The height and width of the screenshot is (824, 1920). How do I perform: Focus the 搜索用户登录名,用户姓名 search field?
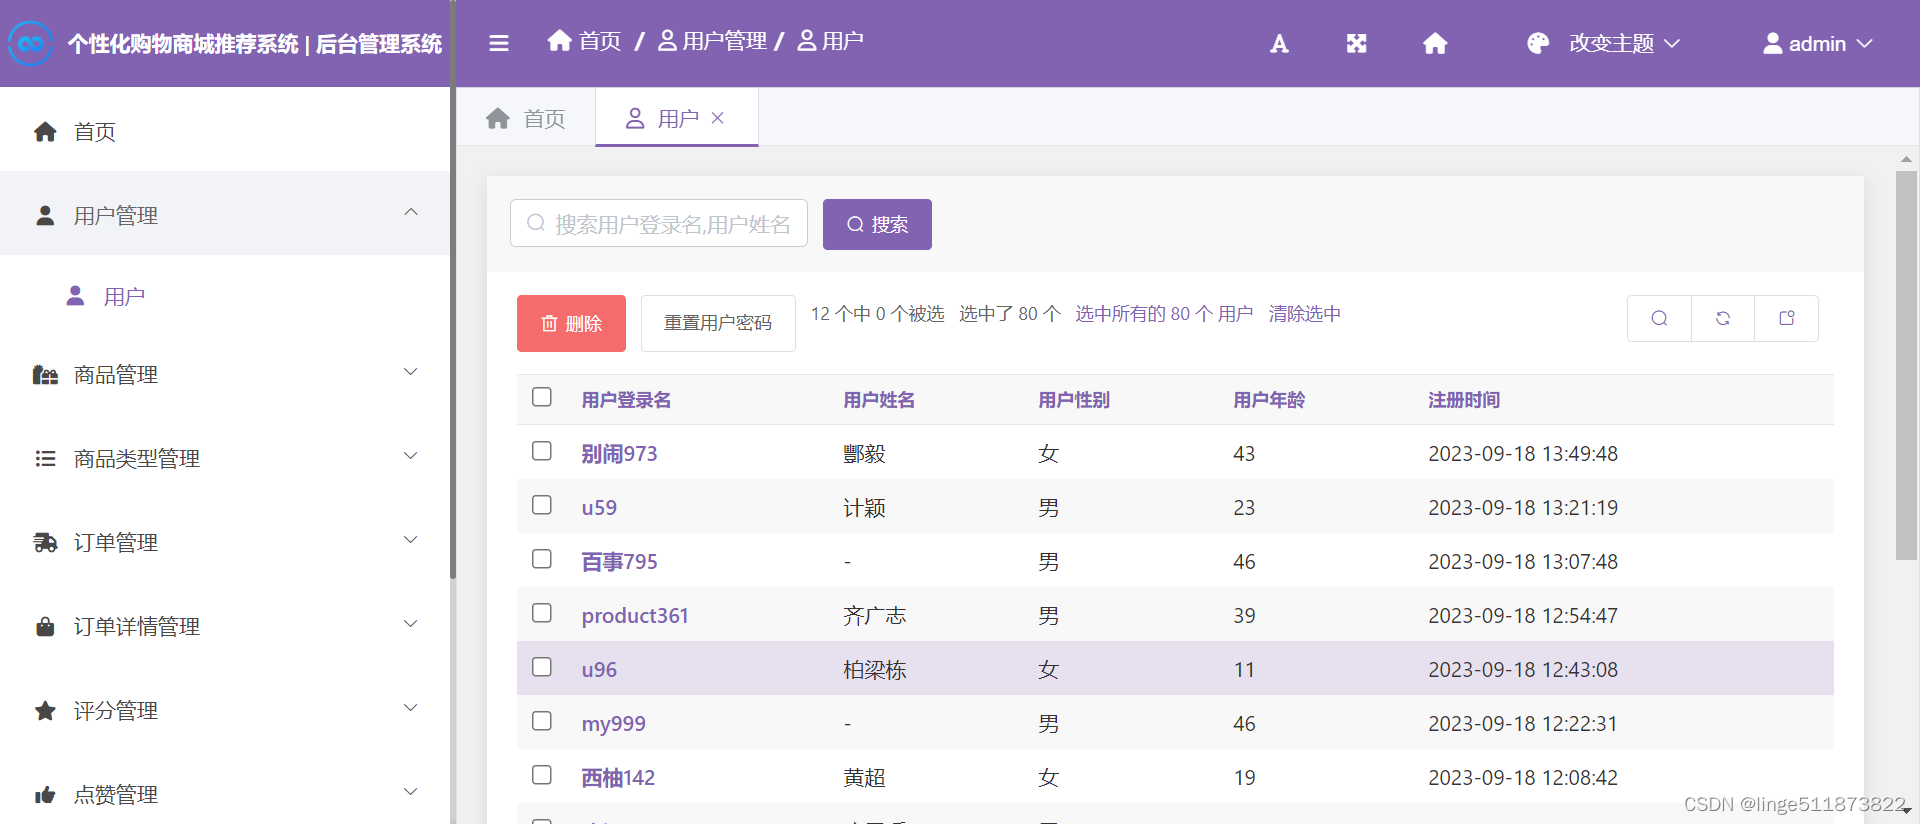(659, 223)
